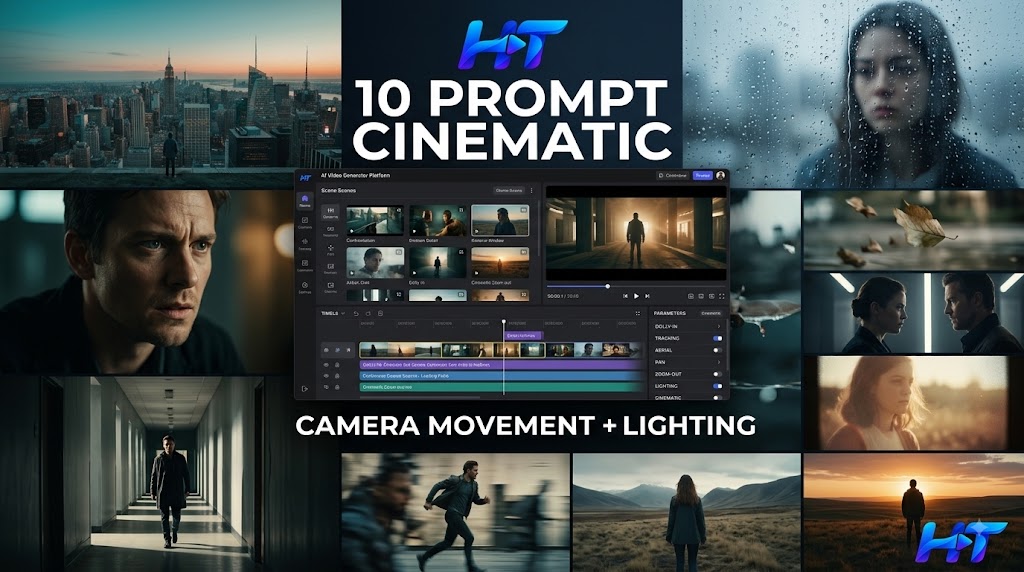Viewport: 1024px width, 572px height.
Task: Click the timeline horizontal scrollbar
Action: point(421,396)
